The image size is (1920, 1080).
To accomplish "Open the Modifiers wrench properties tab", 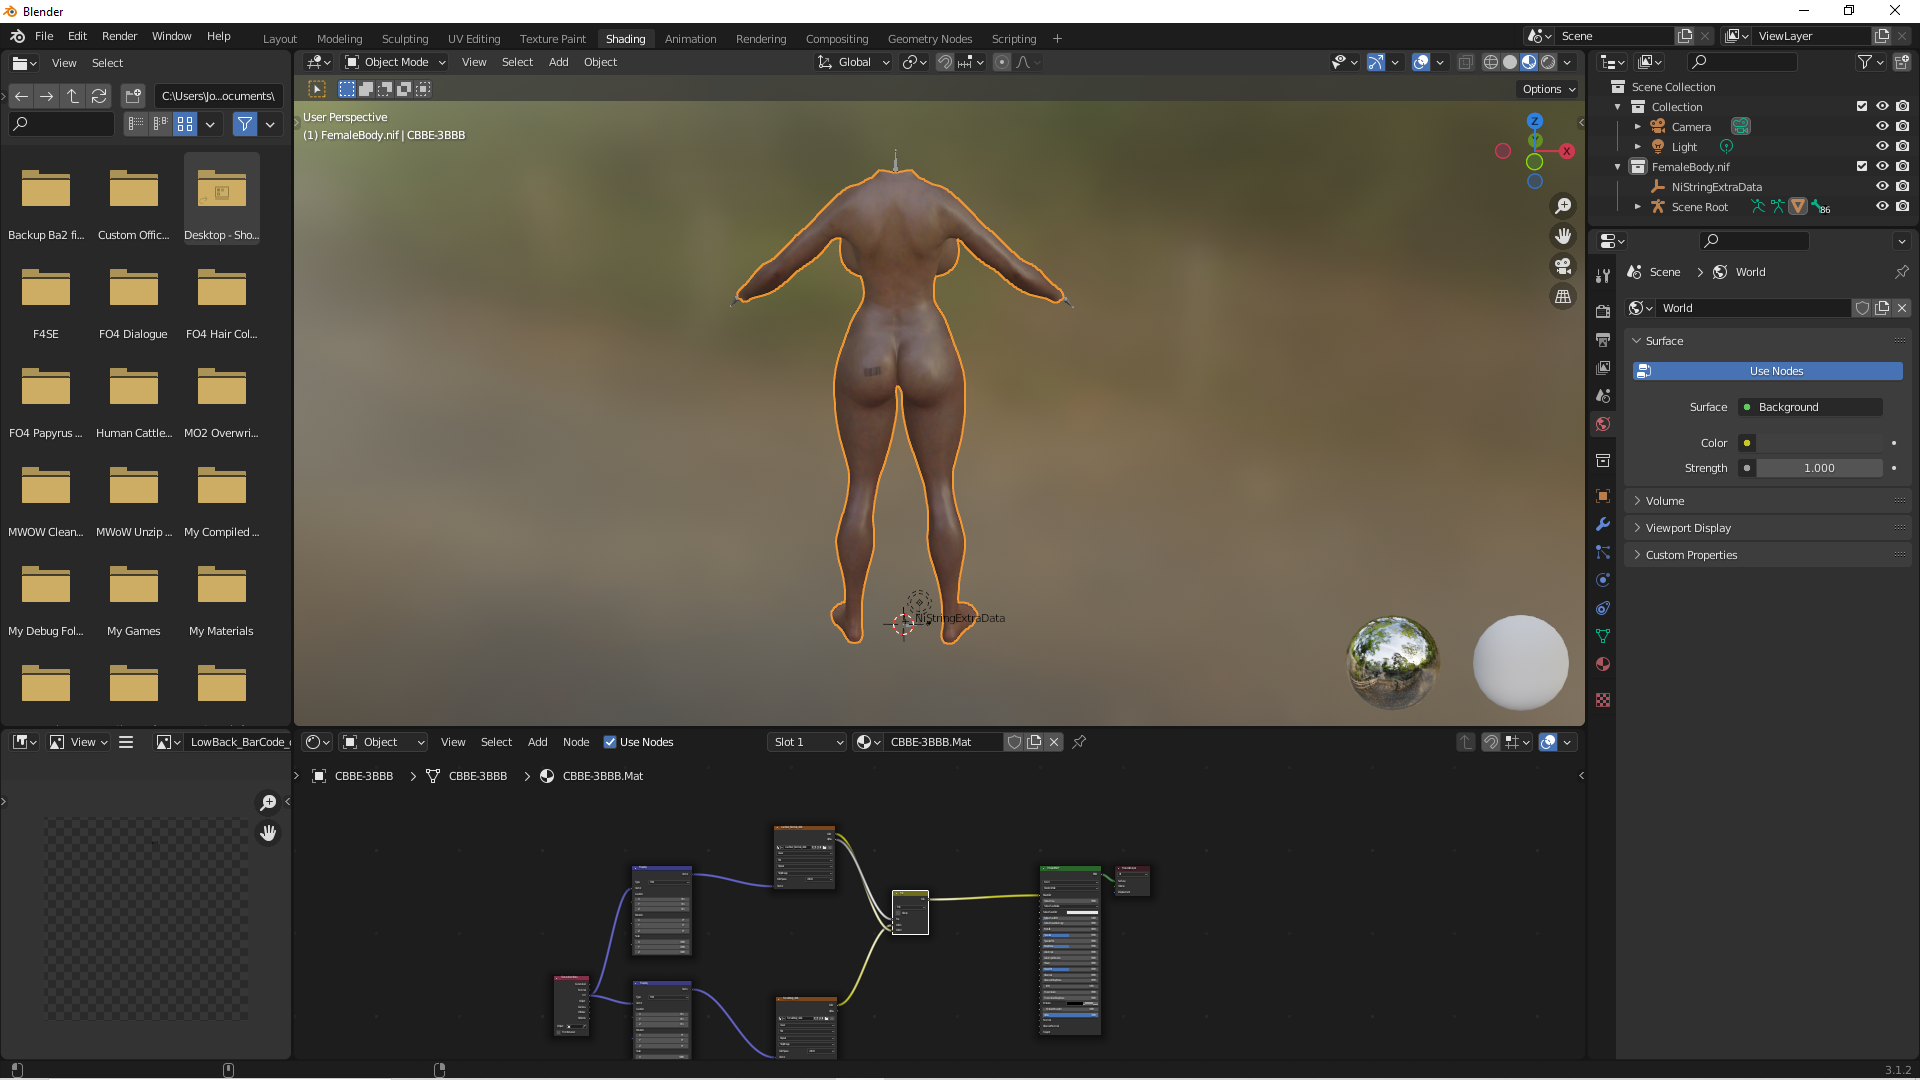I will 1603,524.
